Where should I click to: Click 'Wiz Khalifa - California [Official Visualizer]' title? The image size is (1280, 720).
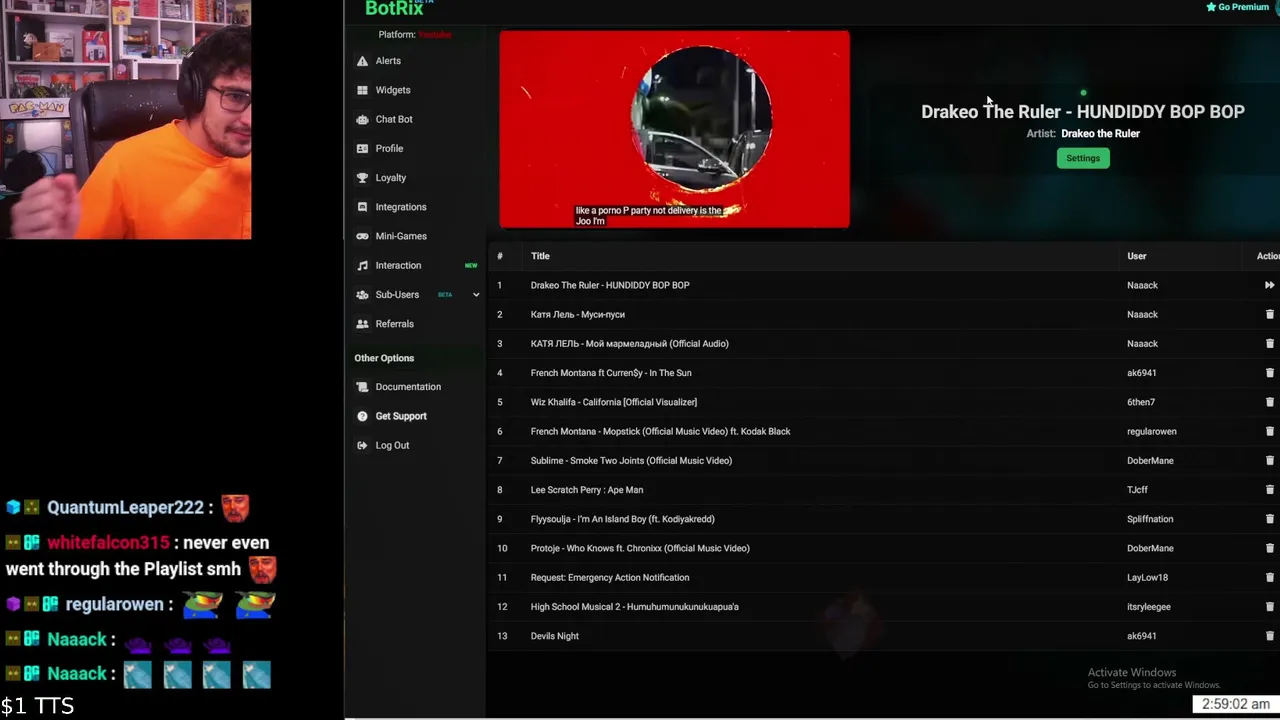coord(614,402)
